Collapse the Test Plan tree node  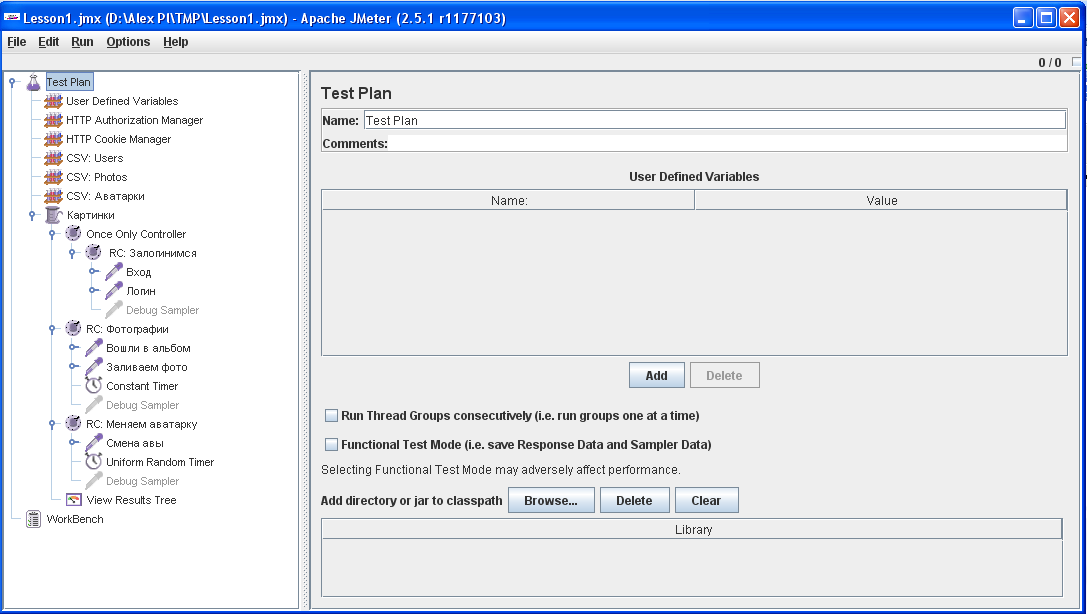[x=12, y=82]
